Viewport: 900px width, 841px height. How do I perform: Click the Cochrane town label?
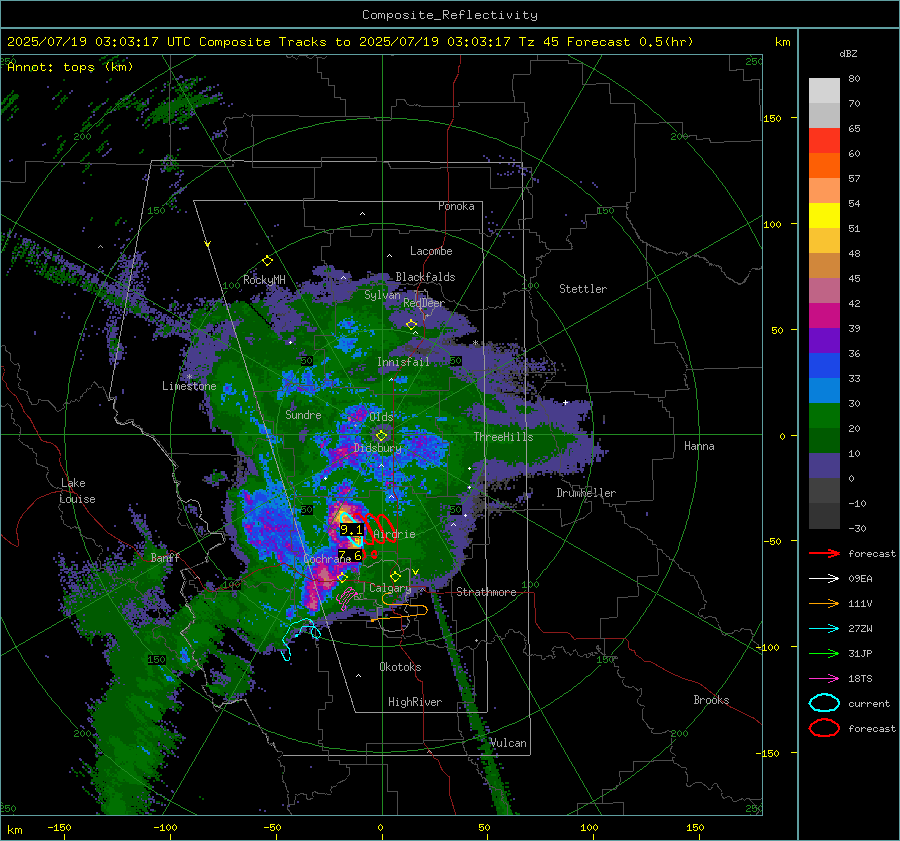(327, 559)
